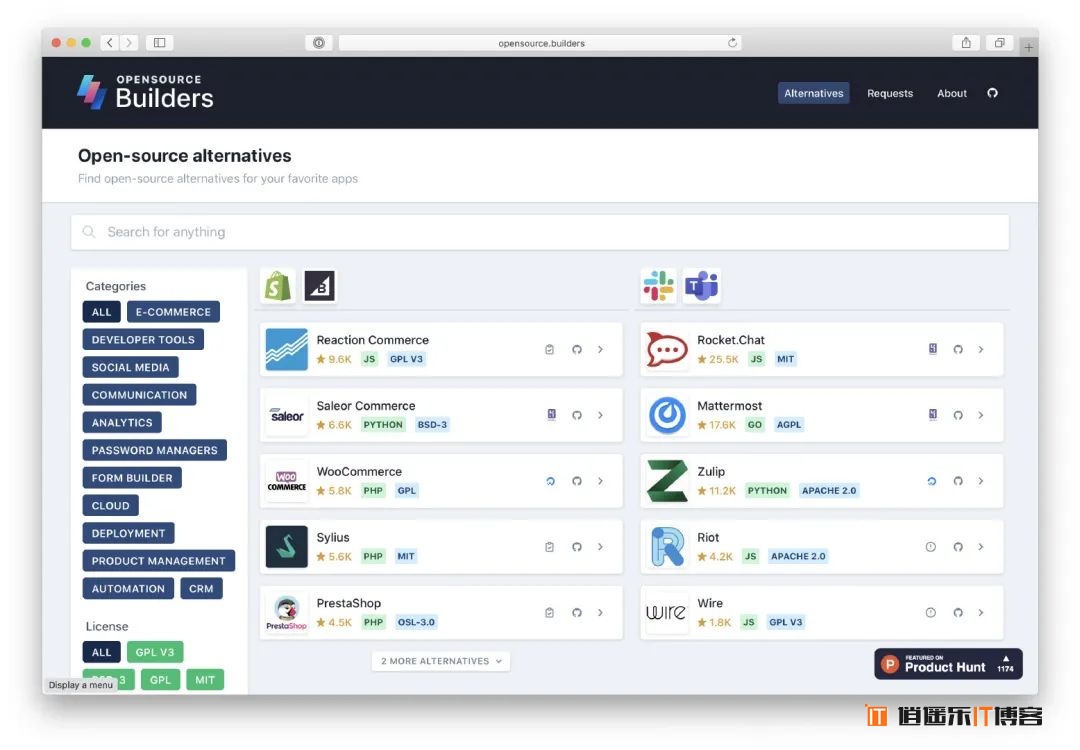
Task: Expand Reaction Commerce row chevron
Action: click(x=601, y=350)
